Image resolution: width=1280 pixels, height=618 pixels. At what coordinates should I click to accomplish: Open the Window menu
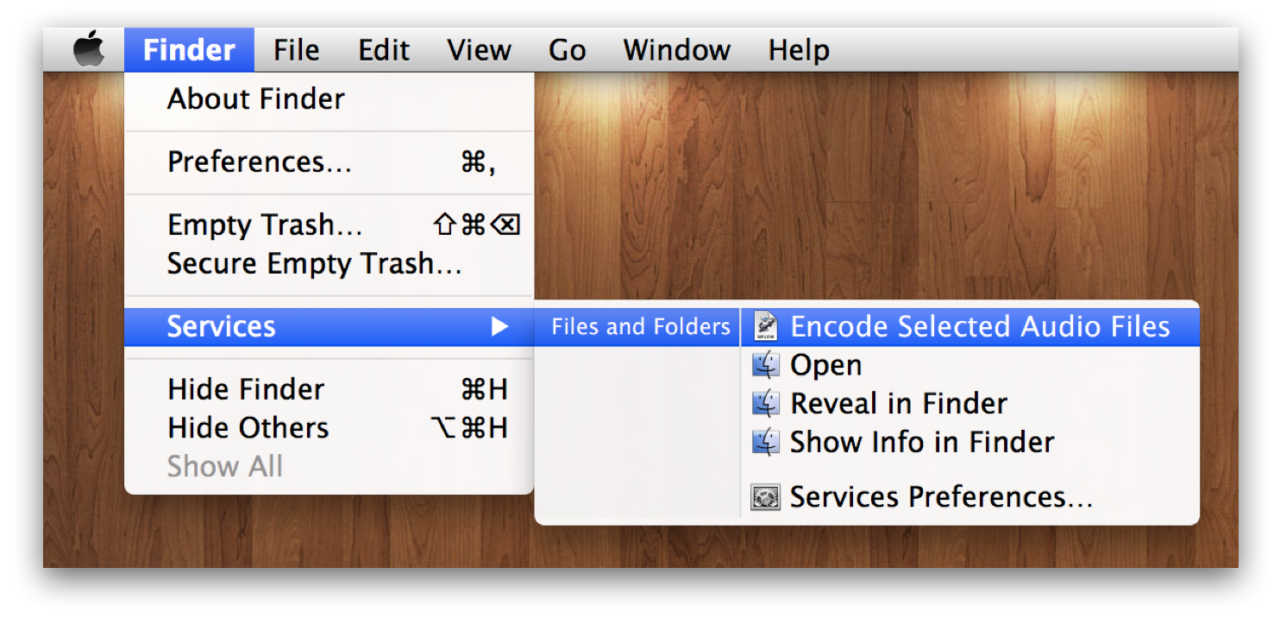[x=677, y=50]
